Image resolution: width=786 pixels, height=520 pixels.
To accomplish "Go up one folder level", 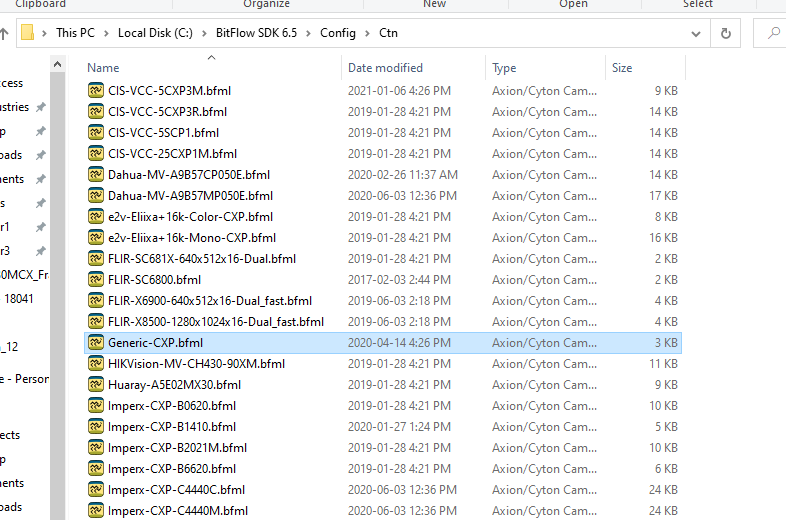I will click(x=4, y=34).
